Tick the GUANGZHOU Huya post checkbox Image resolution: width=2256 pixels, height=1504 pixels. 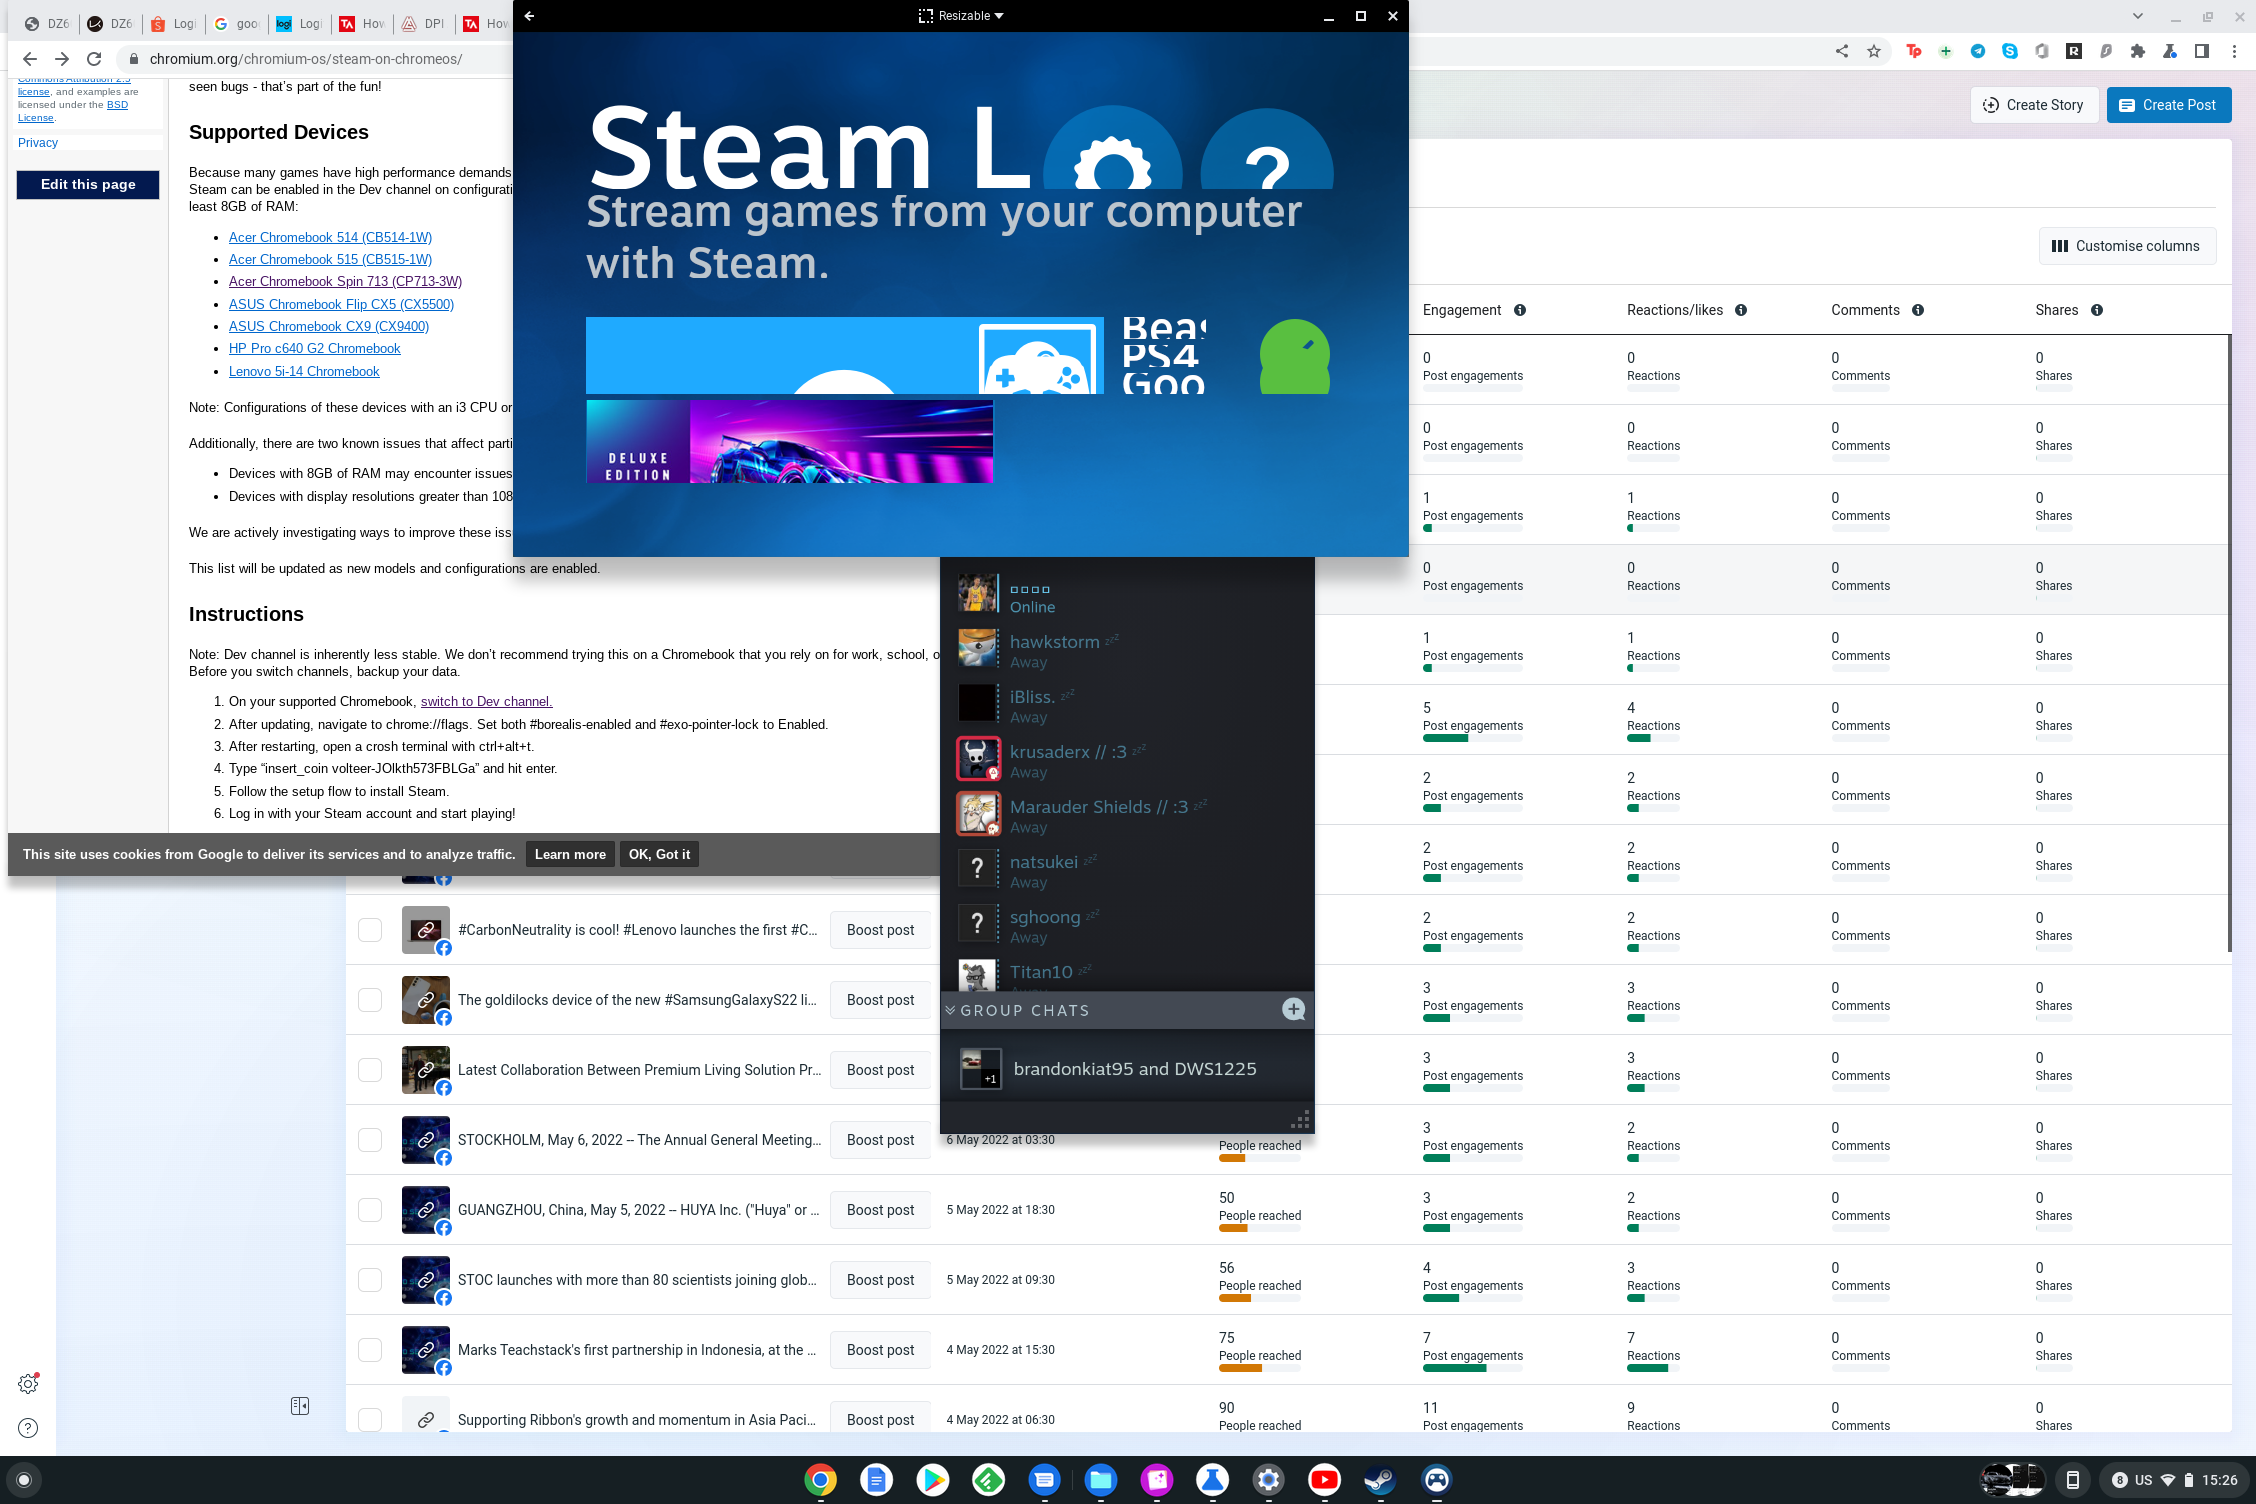pyautogui.click(x=370, y=1210)
